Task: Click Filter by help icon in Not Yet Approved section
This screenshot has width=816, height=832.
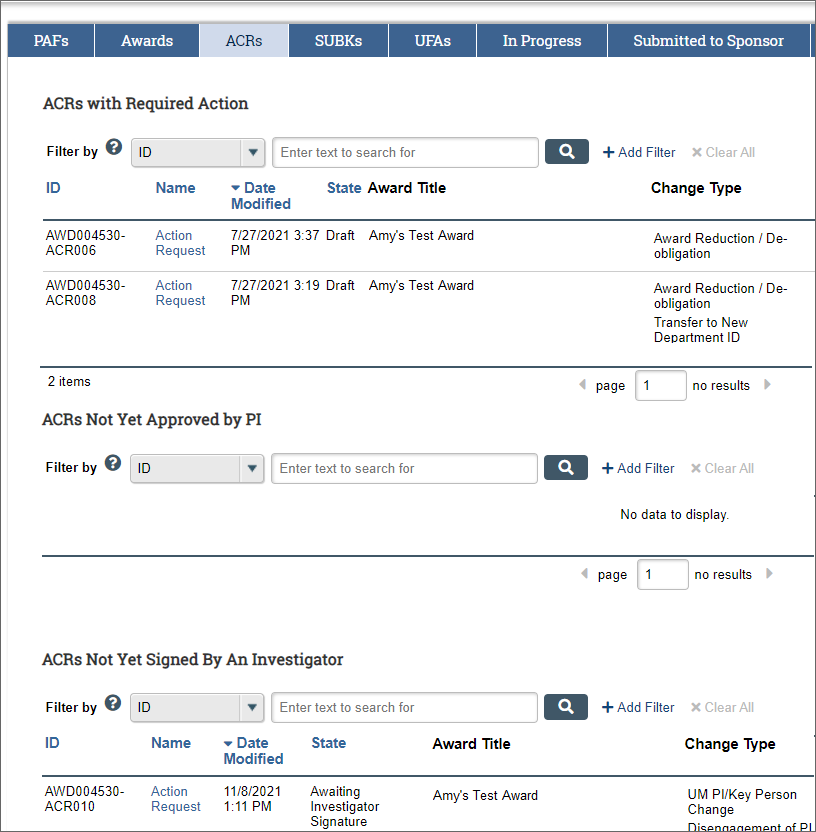Action: pyautogui.click(x=113, y=464)
